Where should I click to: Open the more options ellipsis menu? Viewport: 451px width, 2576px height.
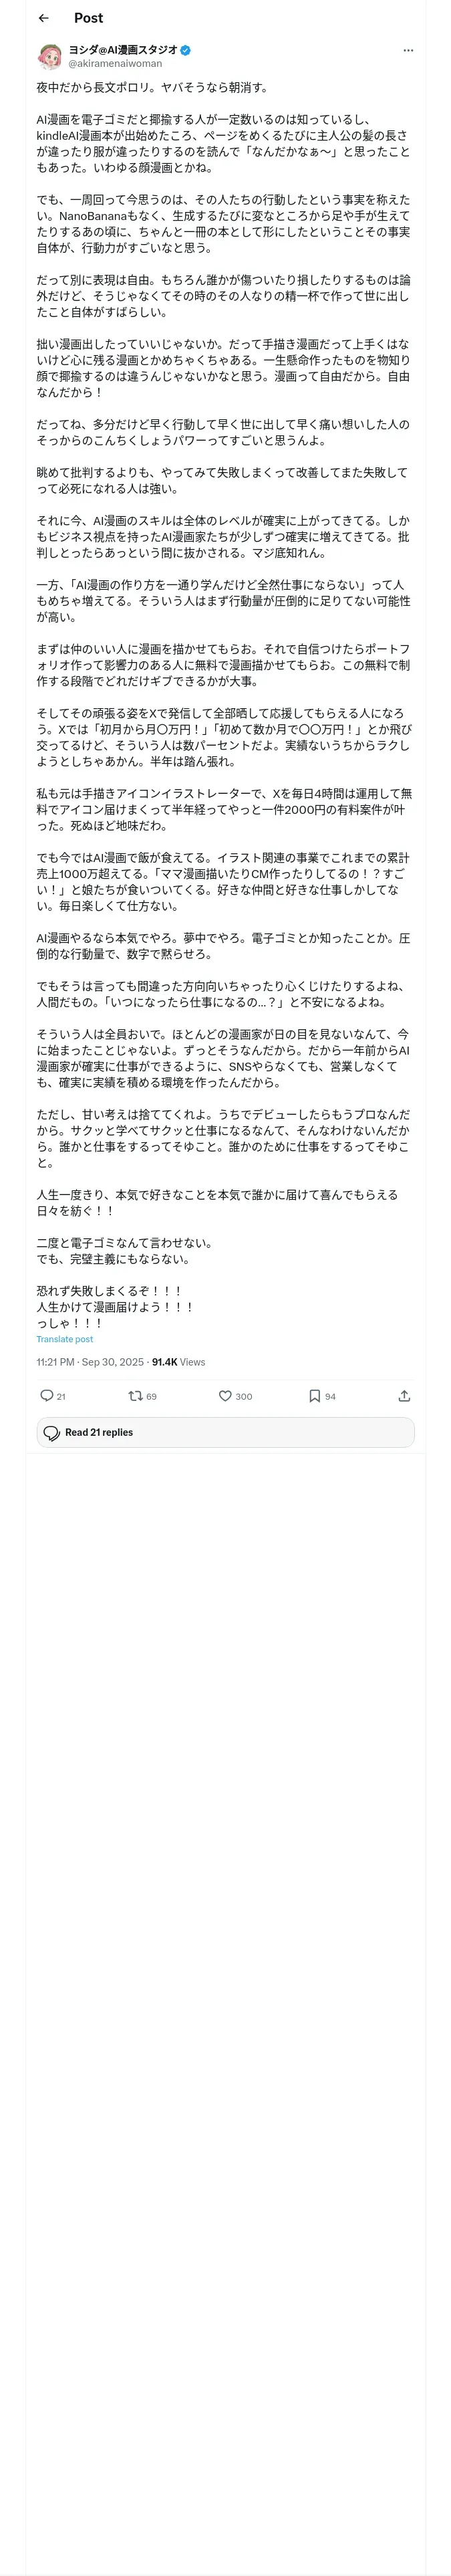[x=407, y=50]
